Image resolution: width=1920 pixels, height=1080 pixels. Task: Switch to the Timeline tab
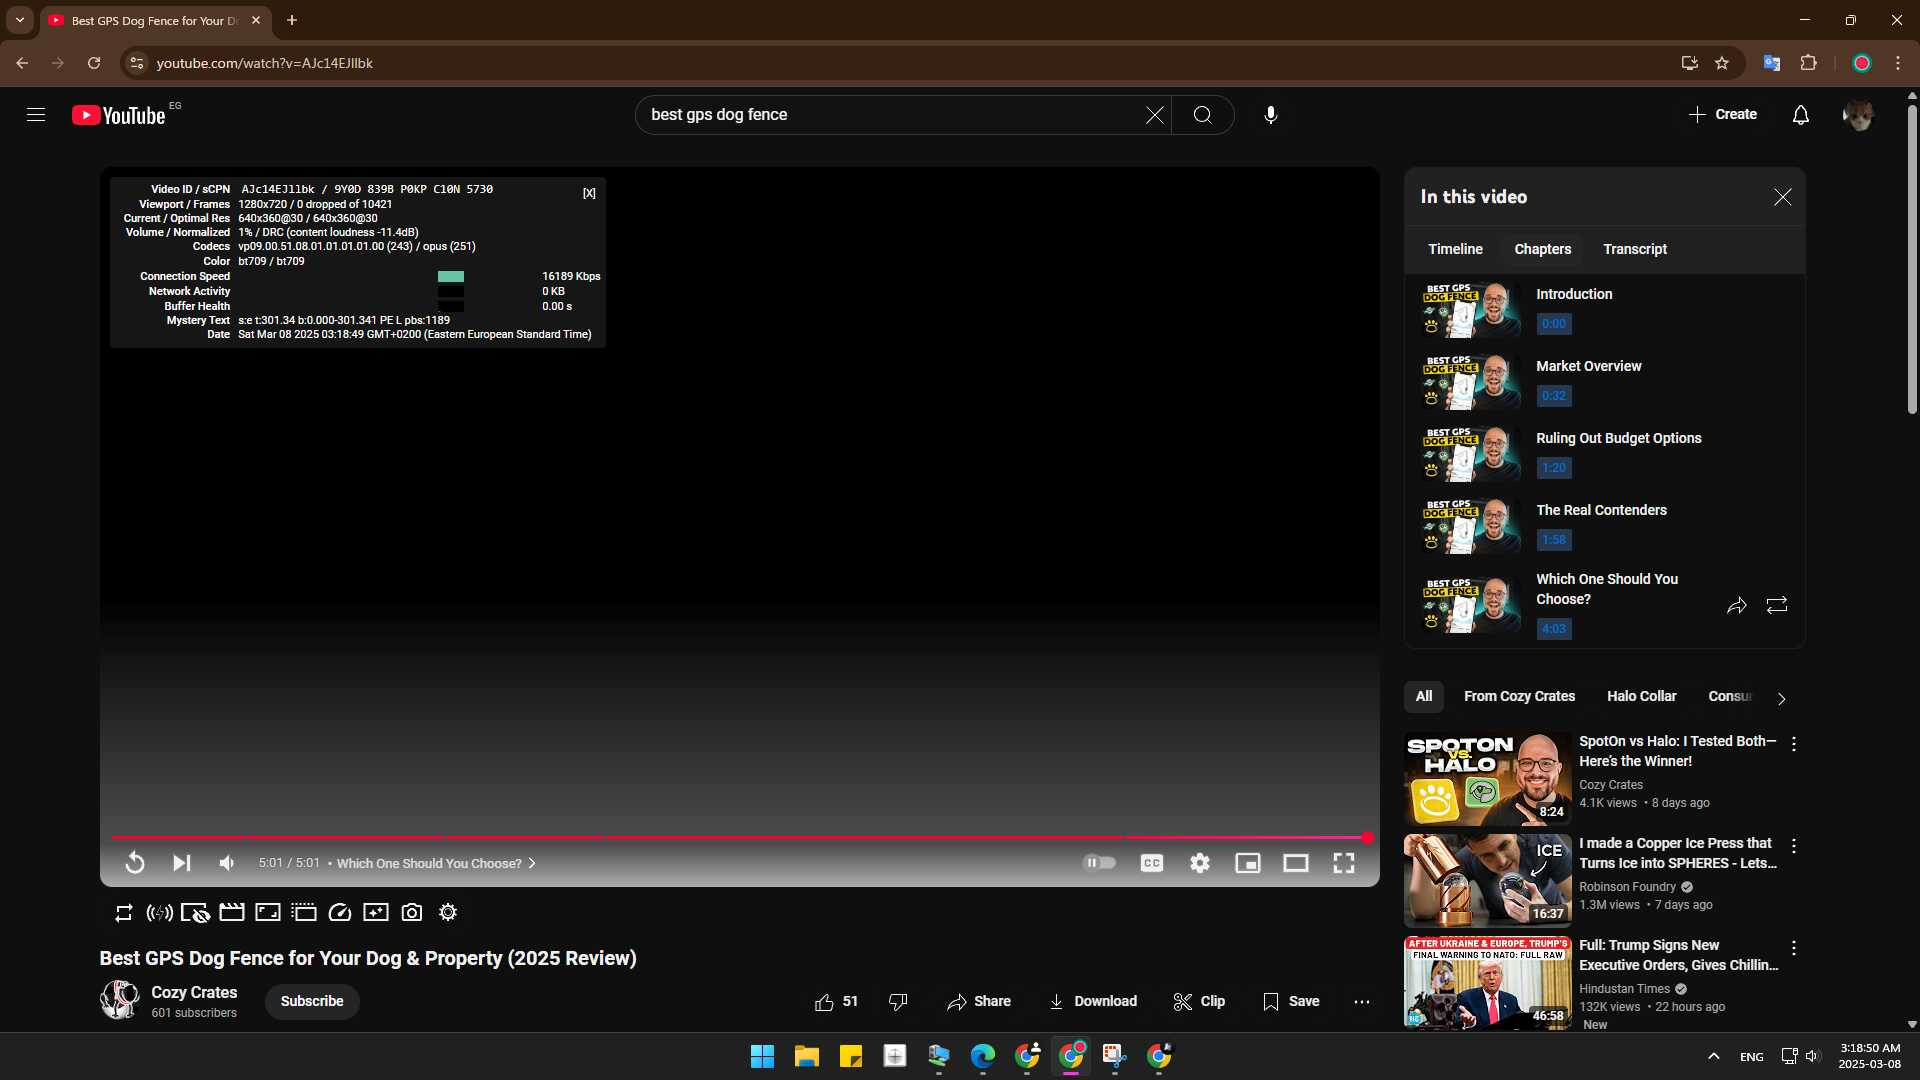click(1455, 250)
